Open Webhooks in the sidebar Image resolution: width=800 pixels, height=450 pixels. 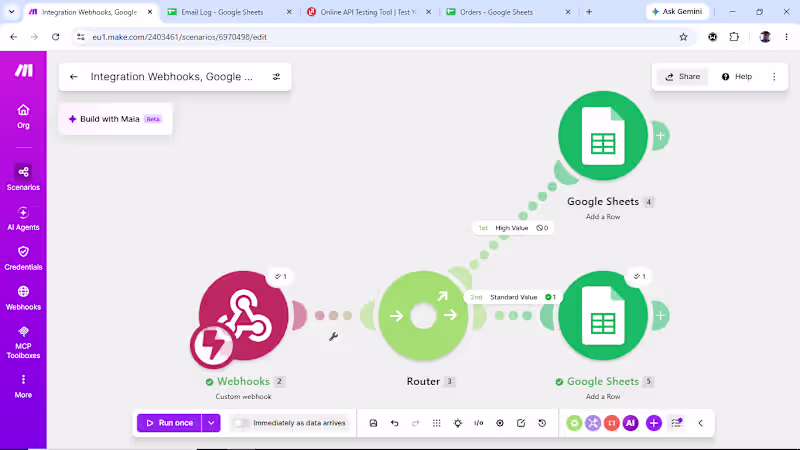[x=23, y=298]
